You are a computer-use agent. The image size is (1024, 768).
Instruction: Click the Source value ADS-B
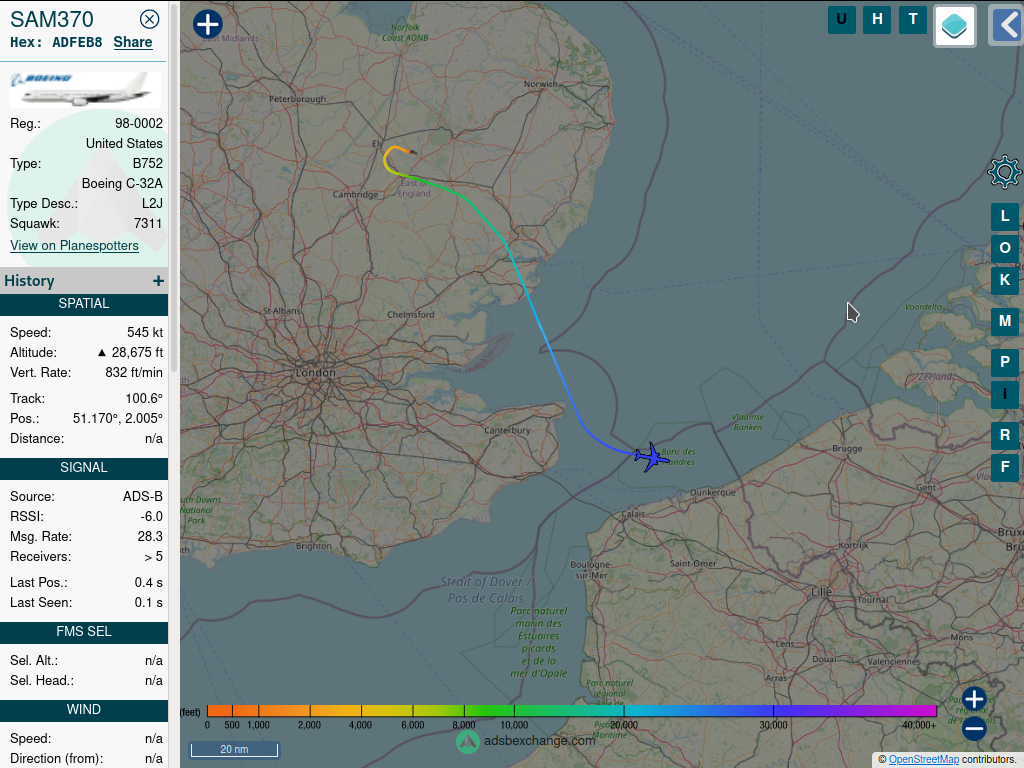click(x=143, y=497)
